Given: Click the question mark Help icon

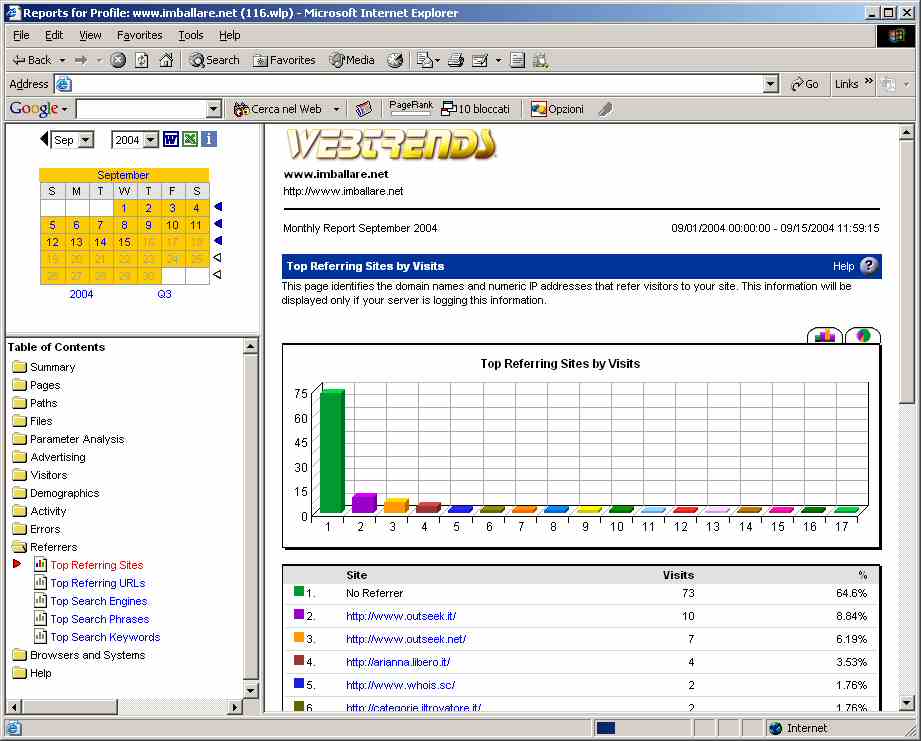Looking at the screenshot, I should (869, 266).
